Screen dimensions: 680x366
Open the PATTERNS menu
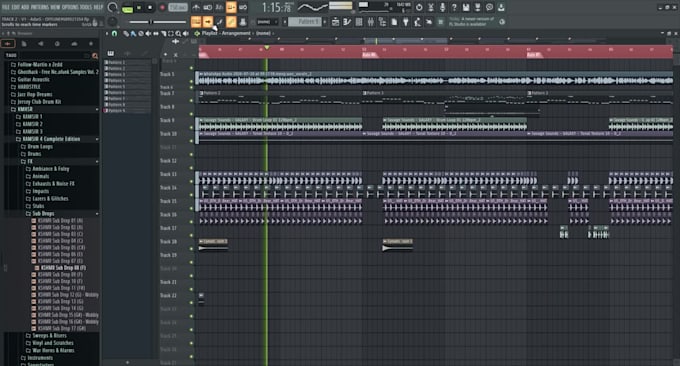tap(40, 7)
